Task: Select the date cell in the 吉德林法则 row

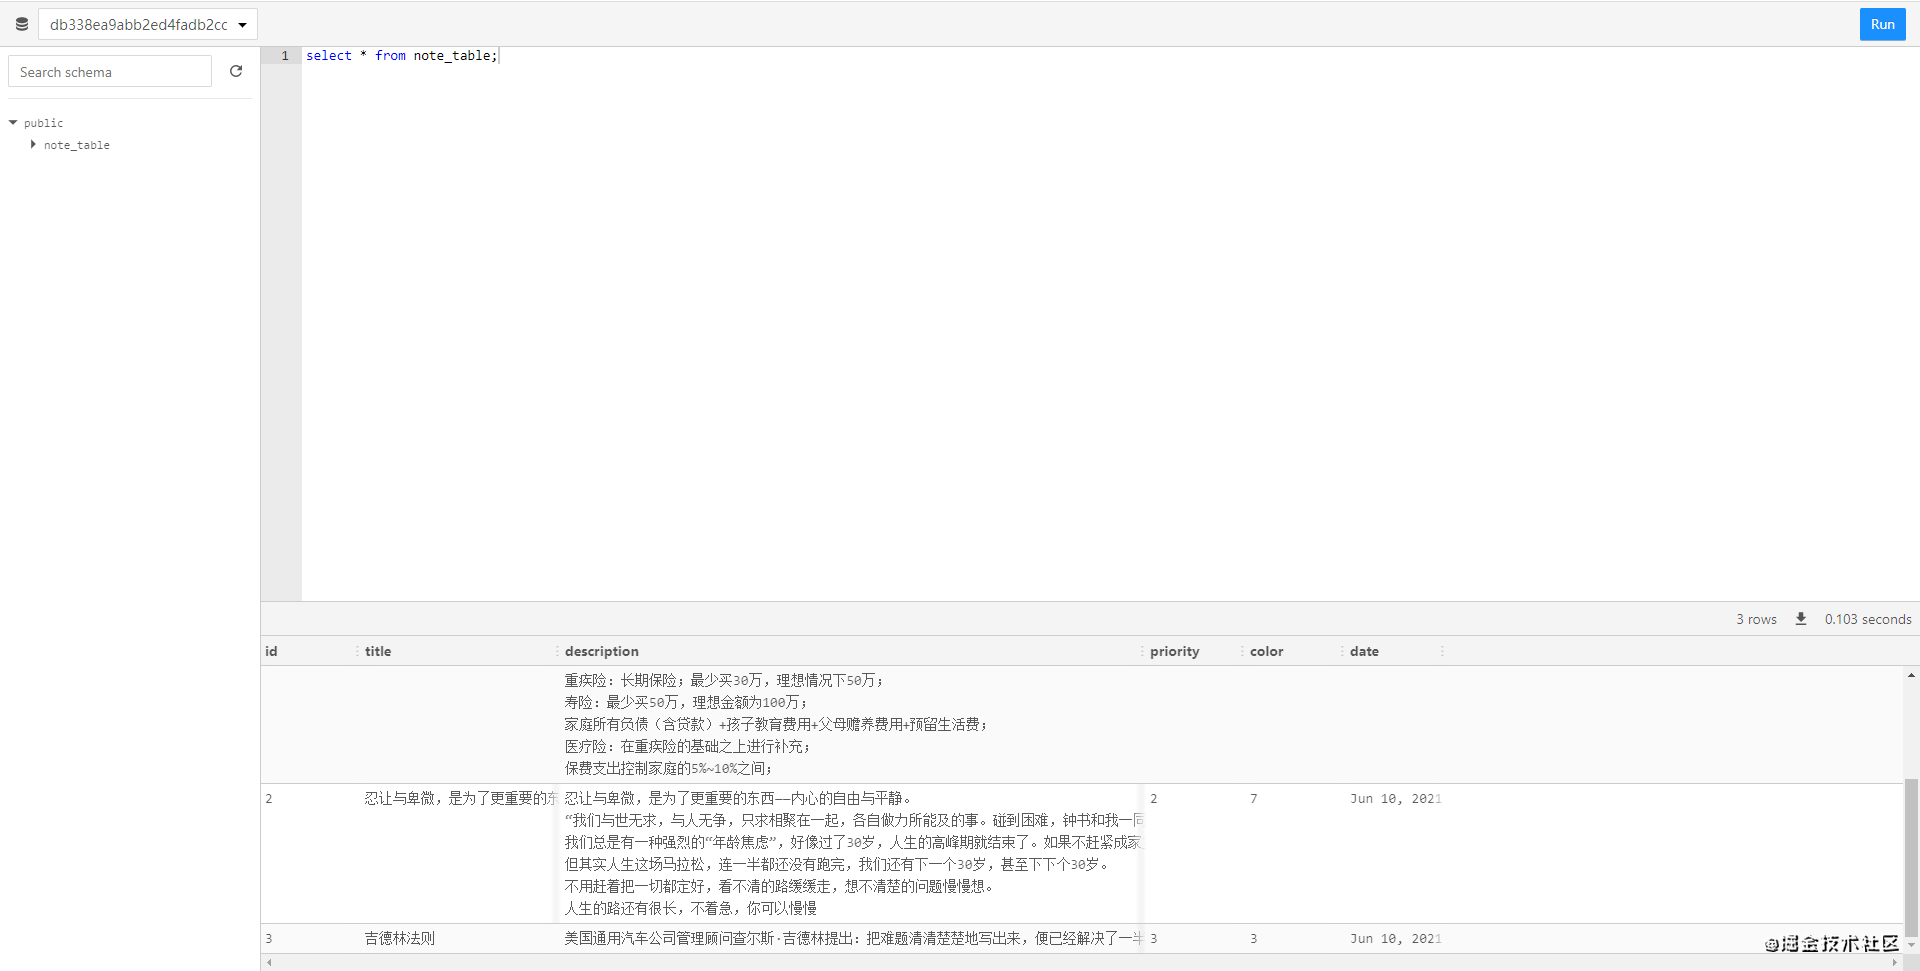Action: [x=1395, y=938]
